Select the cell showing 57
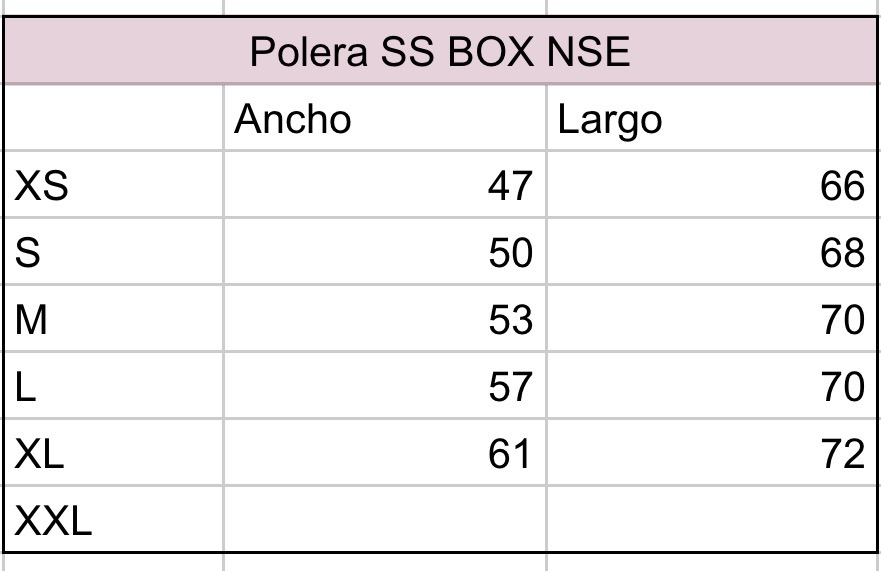The width and height of the screenshot is (881, 571). pos(385,386)
